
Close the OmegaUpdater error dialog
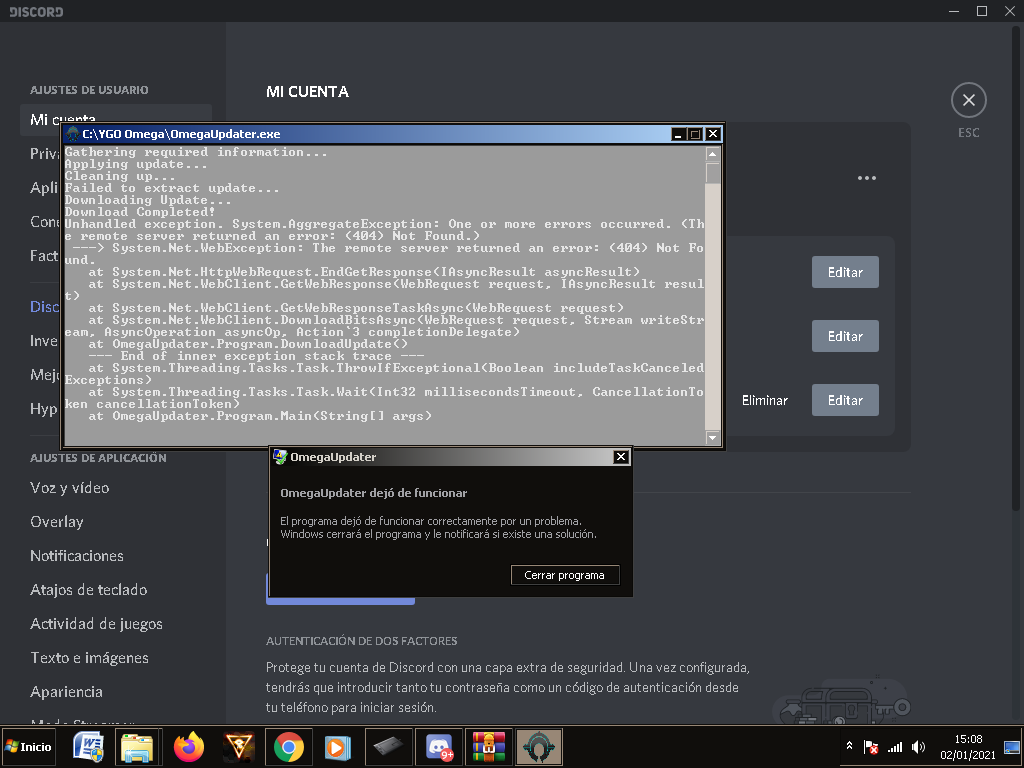pos(621,457)
